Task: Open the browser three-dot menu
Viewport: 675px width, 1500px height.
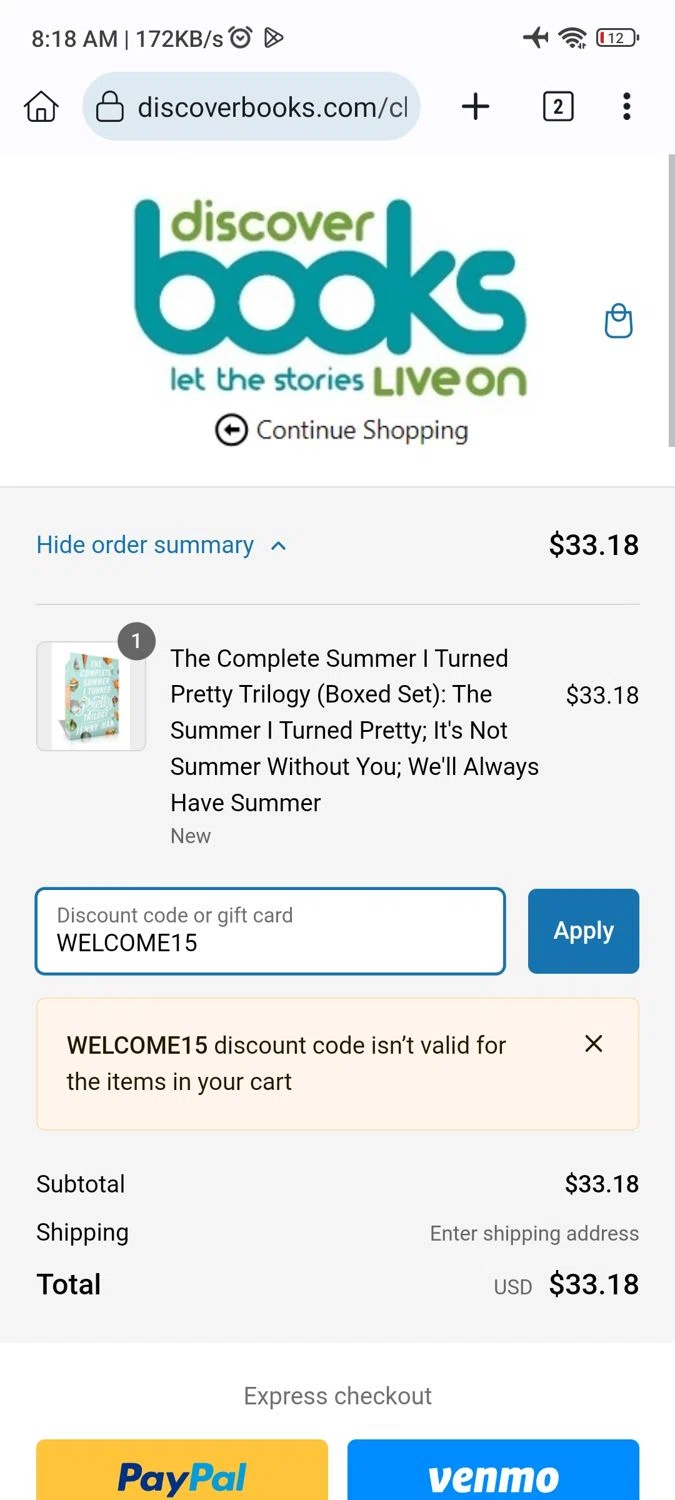Action: [x=627, y=106]
